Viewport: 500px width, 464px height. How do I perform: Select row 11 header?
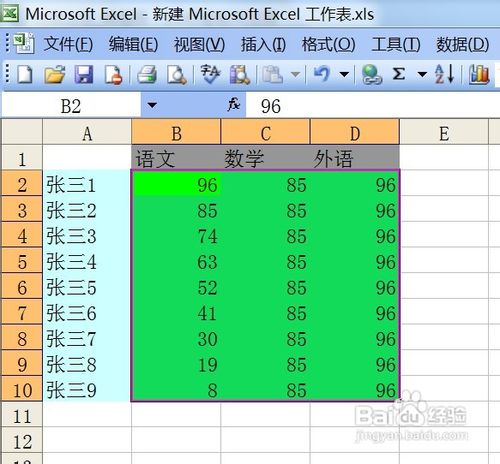point(22,415)
